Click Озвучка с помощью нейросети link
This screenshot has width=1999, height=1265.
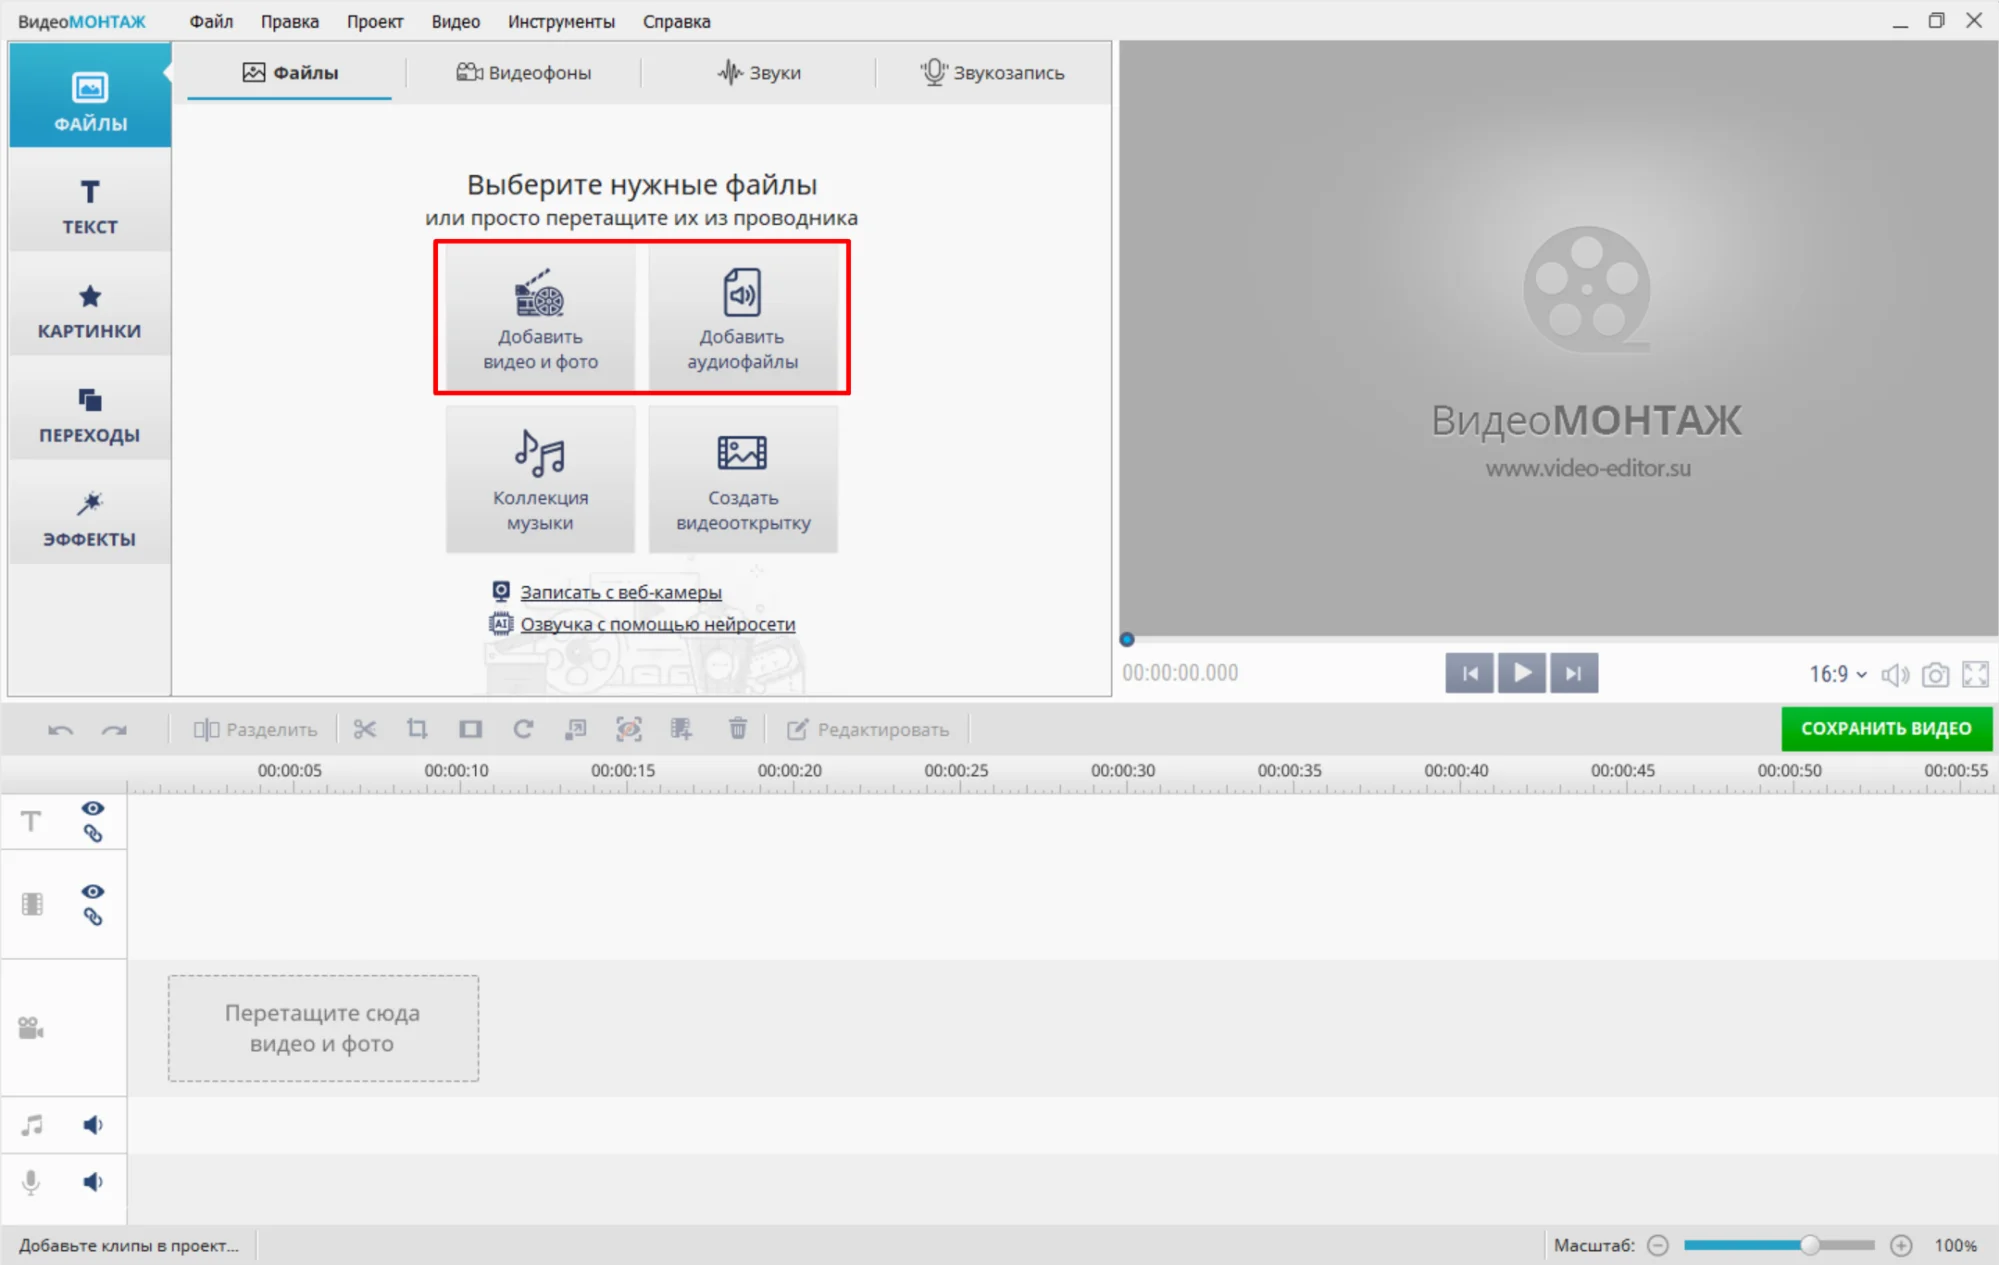point(657,624)
